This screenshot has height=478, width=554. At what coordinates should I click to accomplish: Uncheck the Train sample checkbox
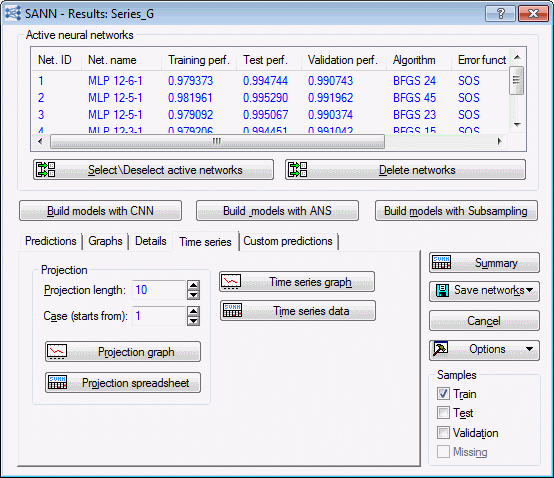point(443,393)
